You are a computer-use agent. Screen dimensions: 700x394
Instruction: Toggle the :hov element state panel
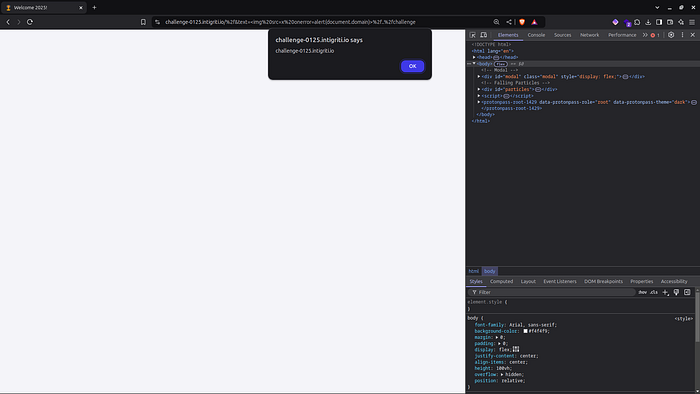(642, 292)
